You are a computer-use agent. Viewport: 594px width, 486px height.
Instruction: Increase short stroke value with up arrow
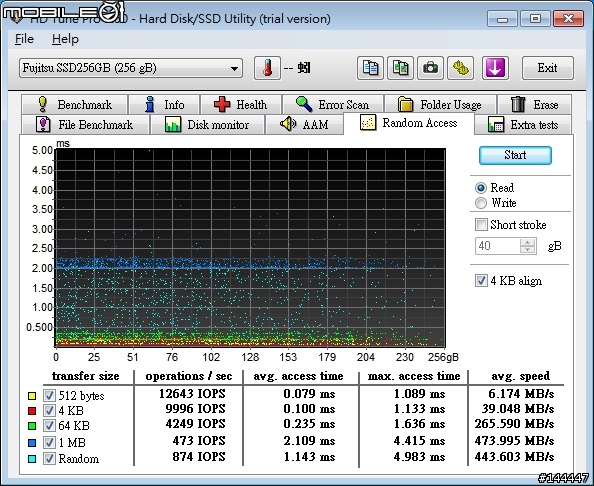(x=527, y=242)
